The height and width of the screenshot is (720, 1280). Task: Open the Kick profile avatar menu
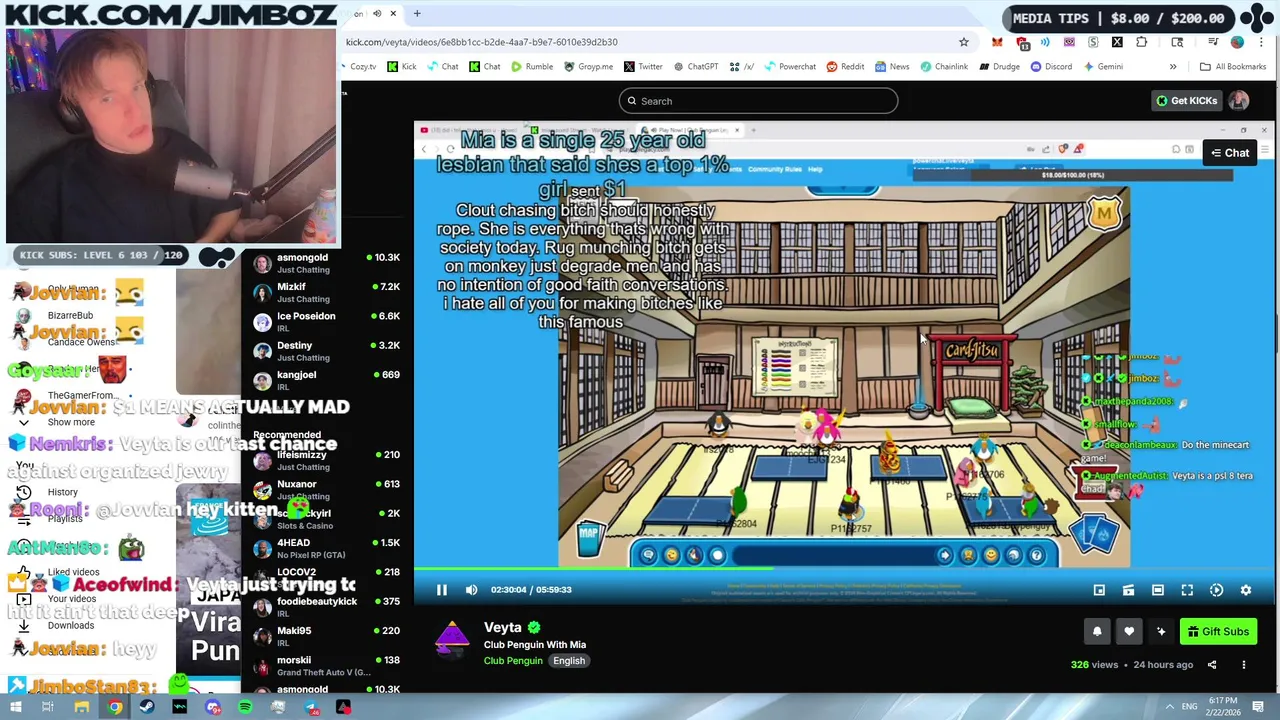click(1239, 101)
